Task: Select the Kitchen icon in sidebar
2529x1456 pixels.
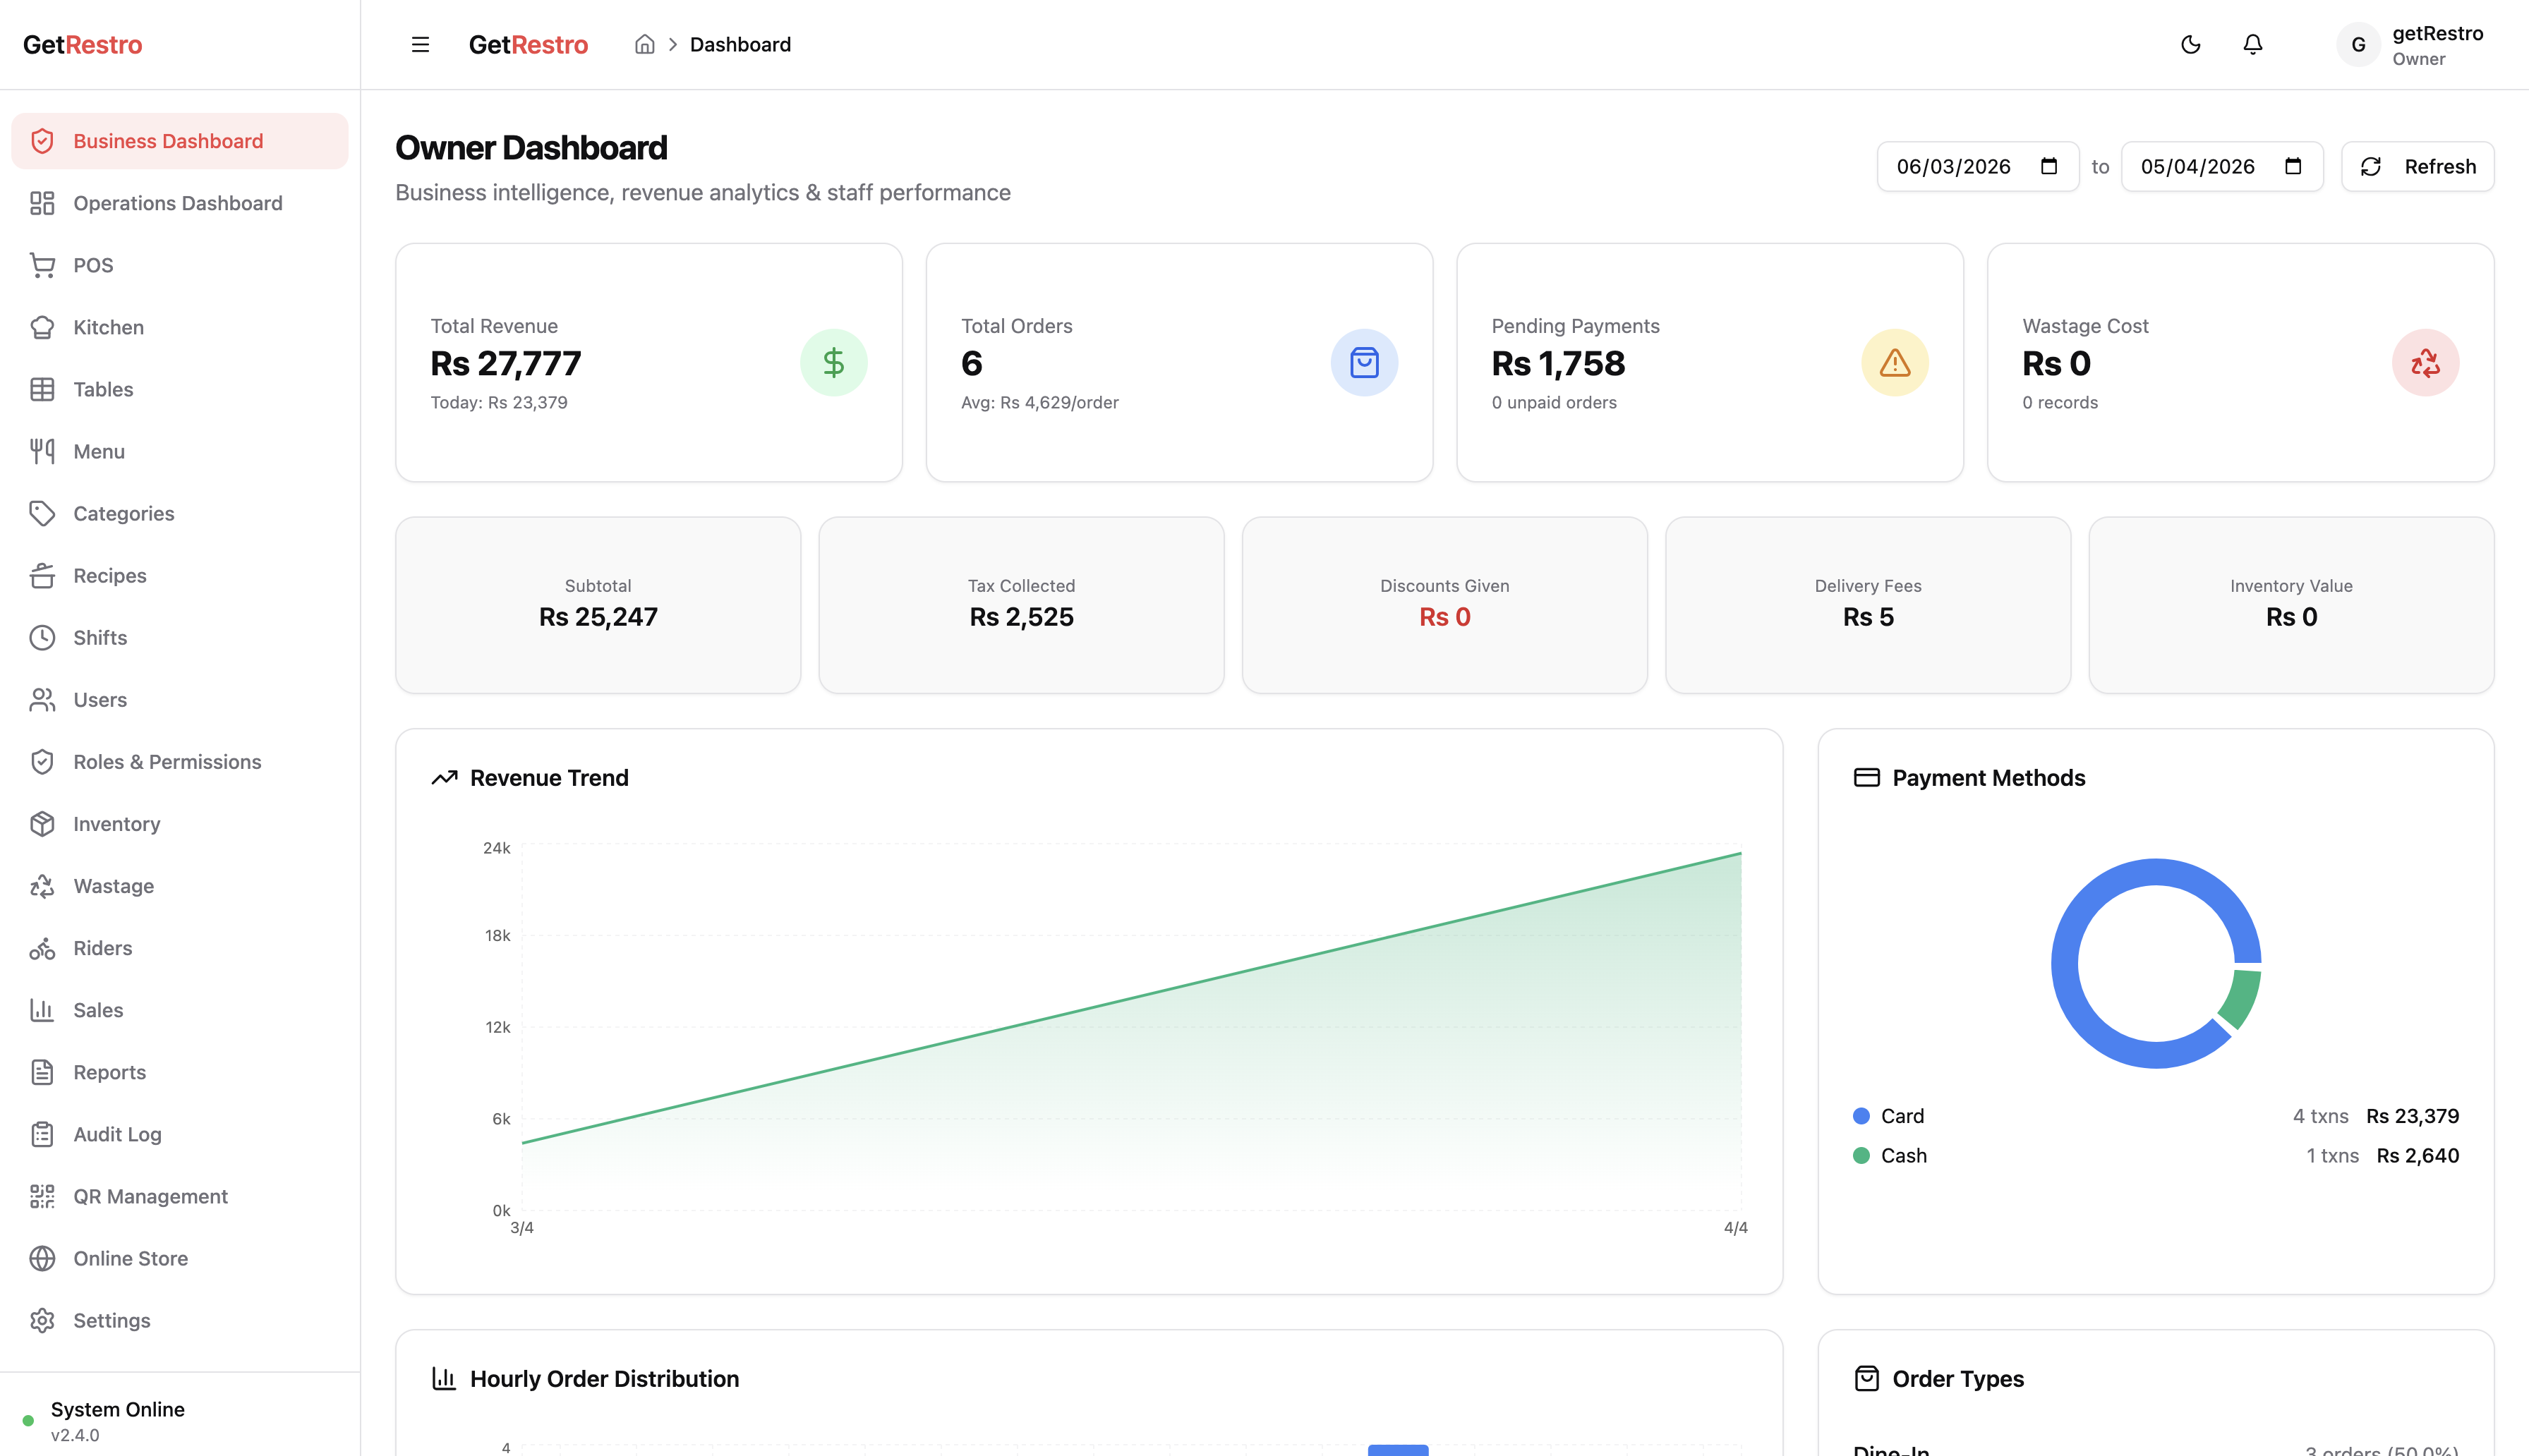Action: tap(43, 327)
